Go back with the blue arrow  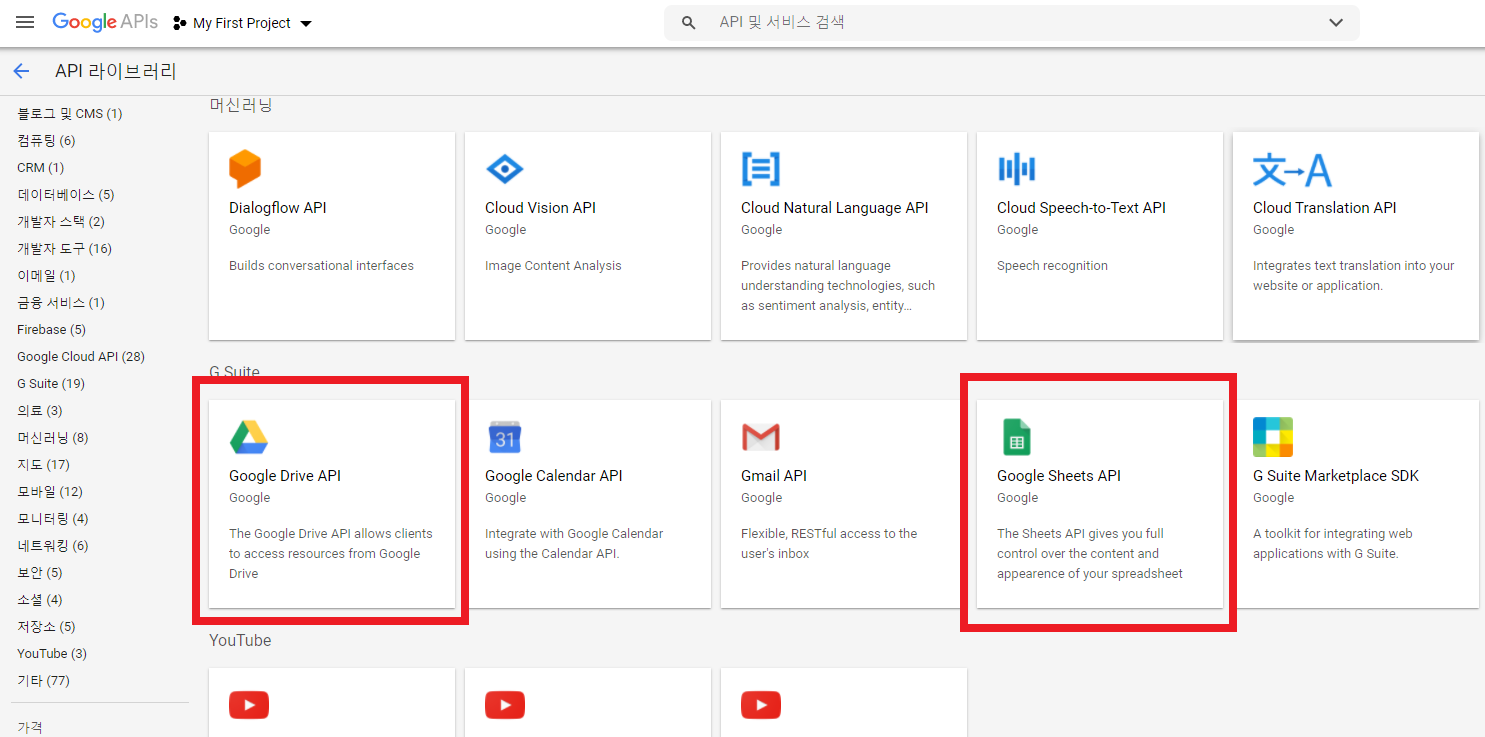21,71
